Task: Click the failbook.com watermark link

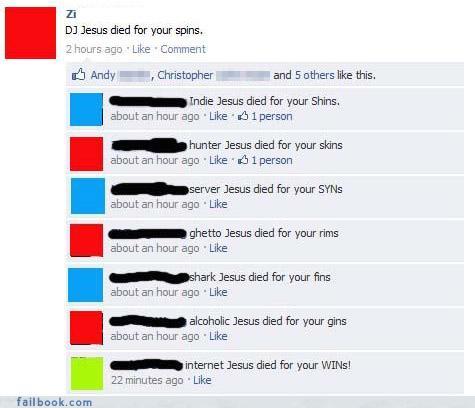Action: tap(54, 402)
